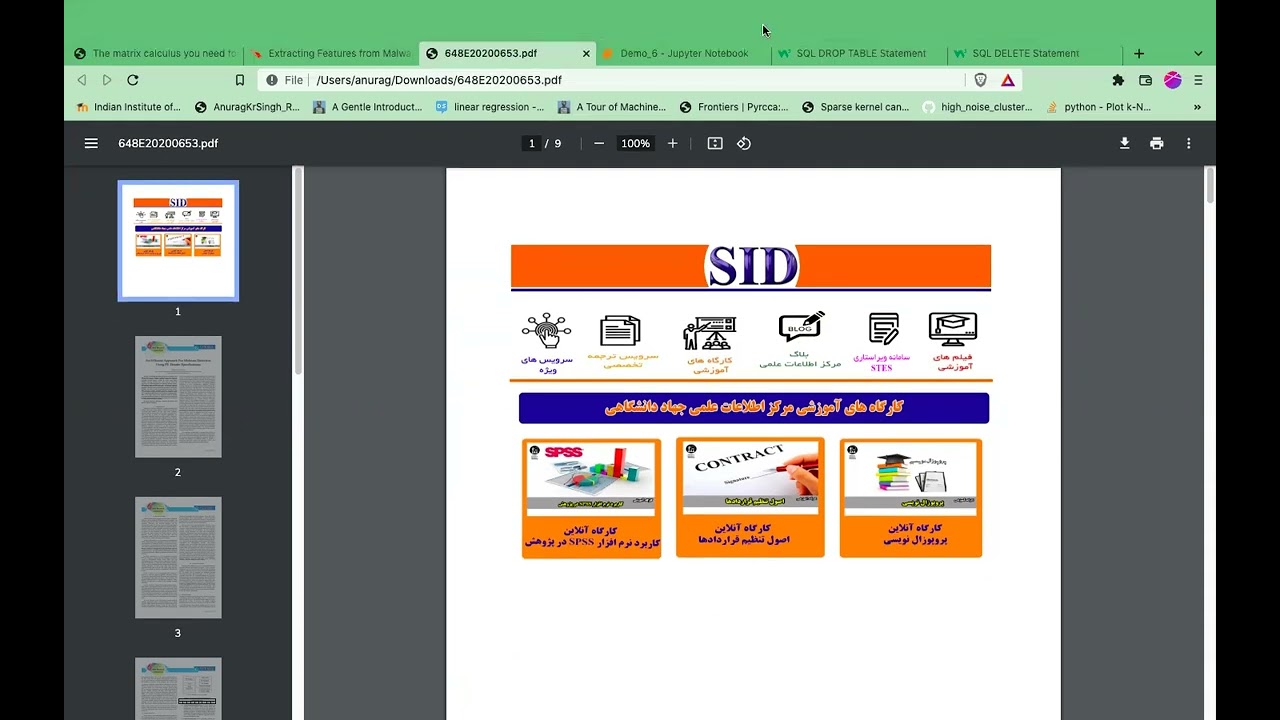Print the PDF document
Image resolution: width=1280 pixels, height=720 pixels.
[1156, 143]
